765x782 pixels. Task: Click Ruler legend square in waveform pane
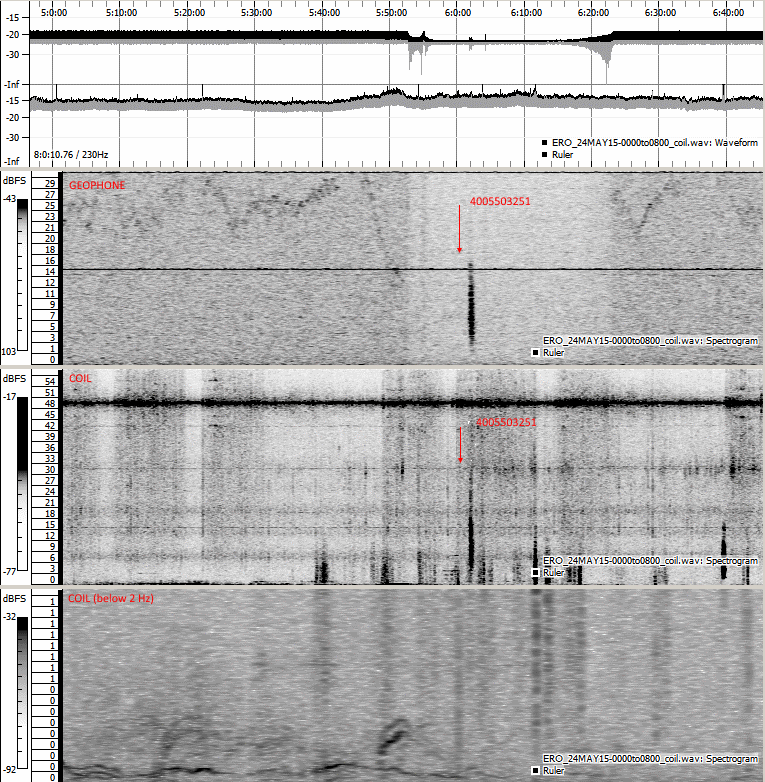pos(544,155)
